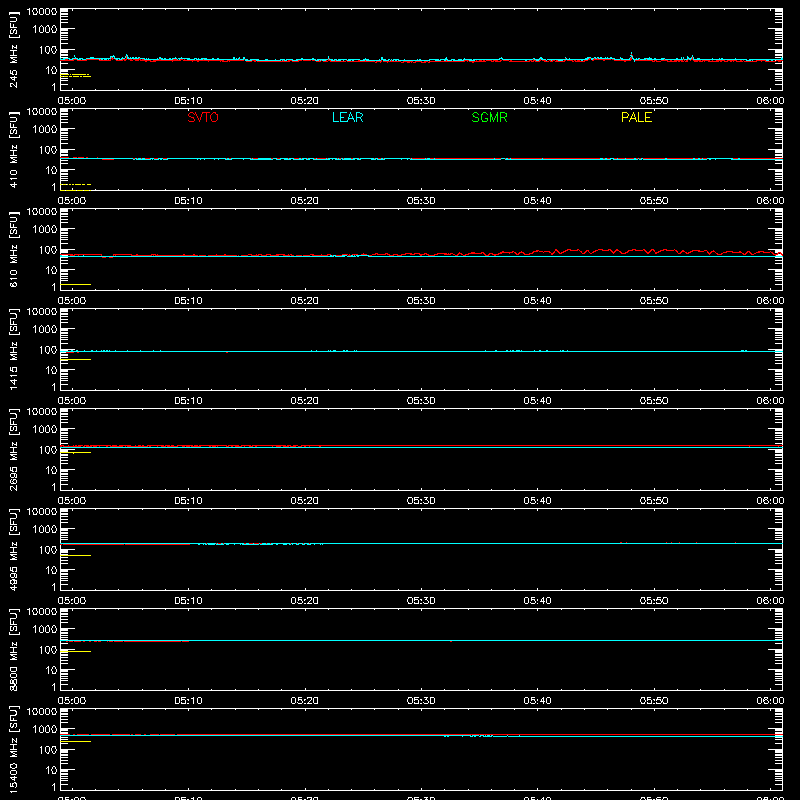Click the 05:00 time label under 610 MHz plot
This screenshot has height=800, width=800.
[x=72, y=301]
